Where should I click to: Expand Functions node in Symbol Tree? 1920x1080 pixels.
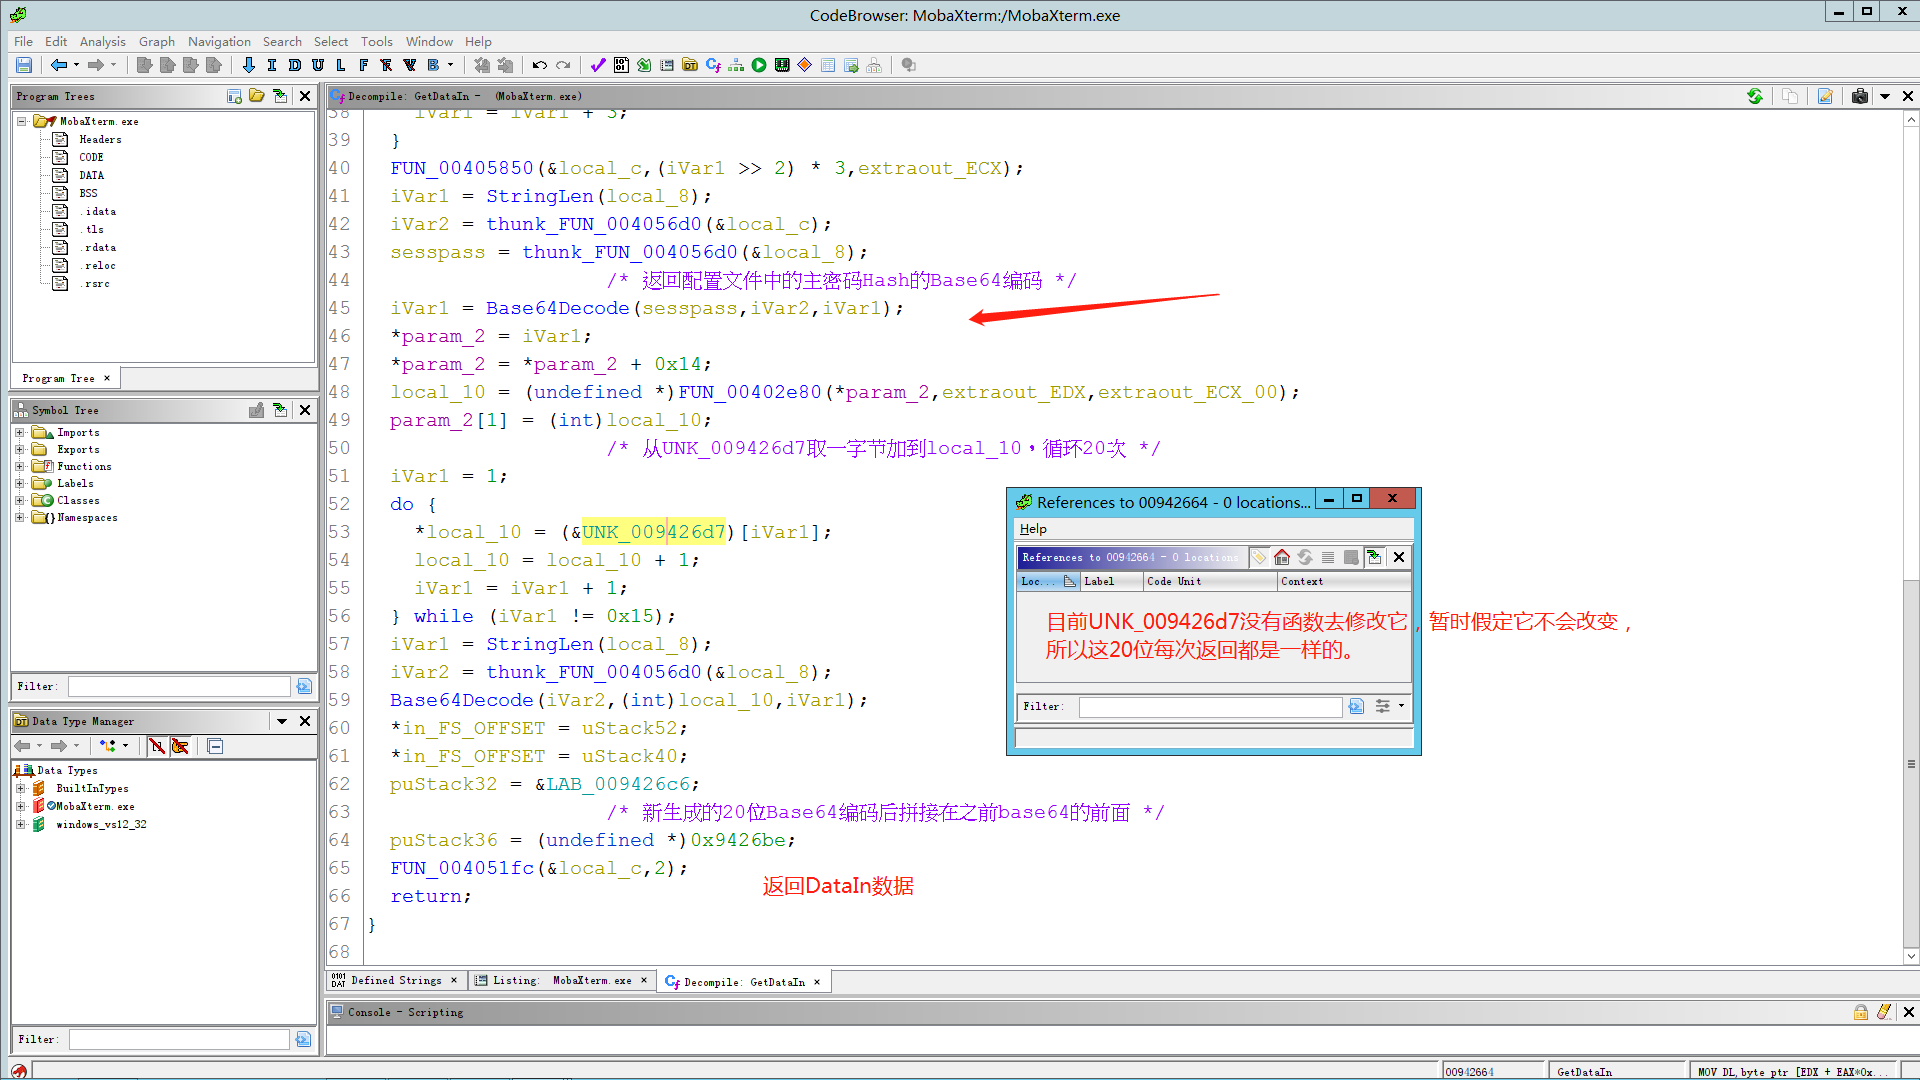[x=19, y=466]
